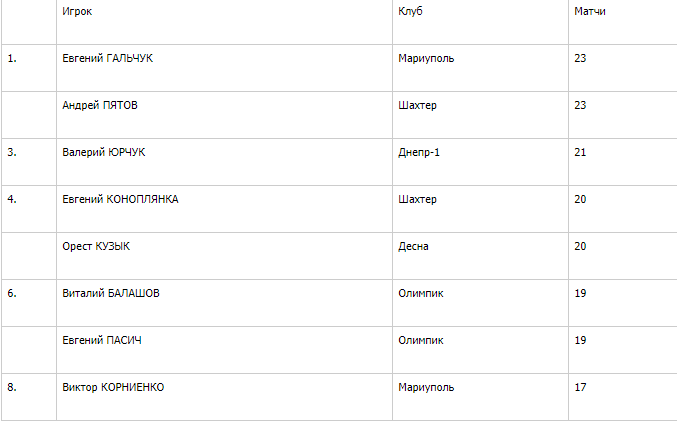This screenshot has height=422, width=677.
Task: Select Орест КУЗЫК in the table
Action: [96, 246]
